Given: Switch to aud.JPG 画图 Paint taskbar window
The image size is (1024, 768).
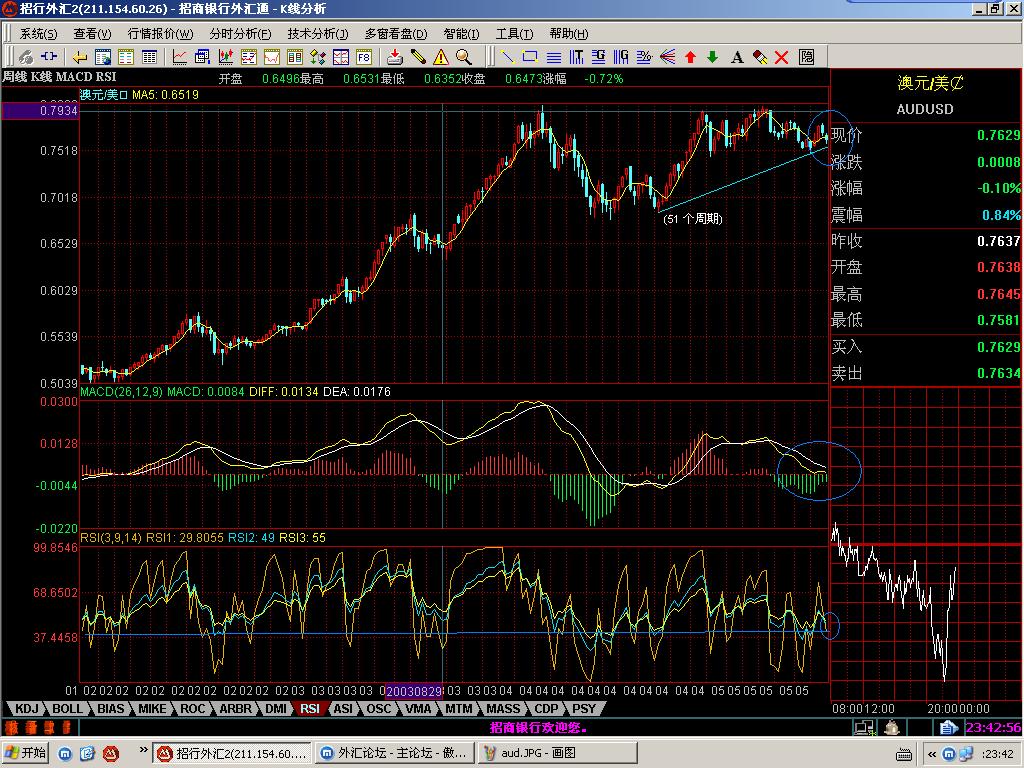Looking at the screenshot, I should 556,753.
